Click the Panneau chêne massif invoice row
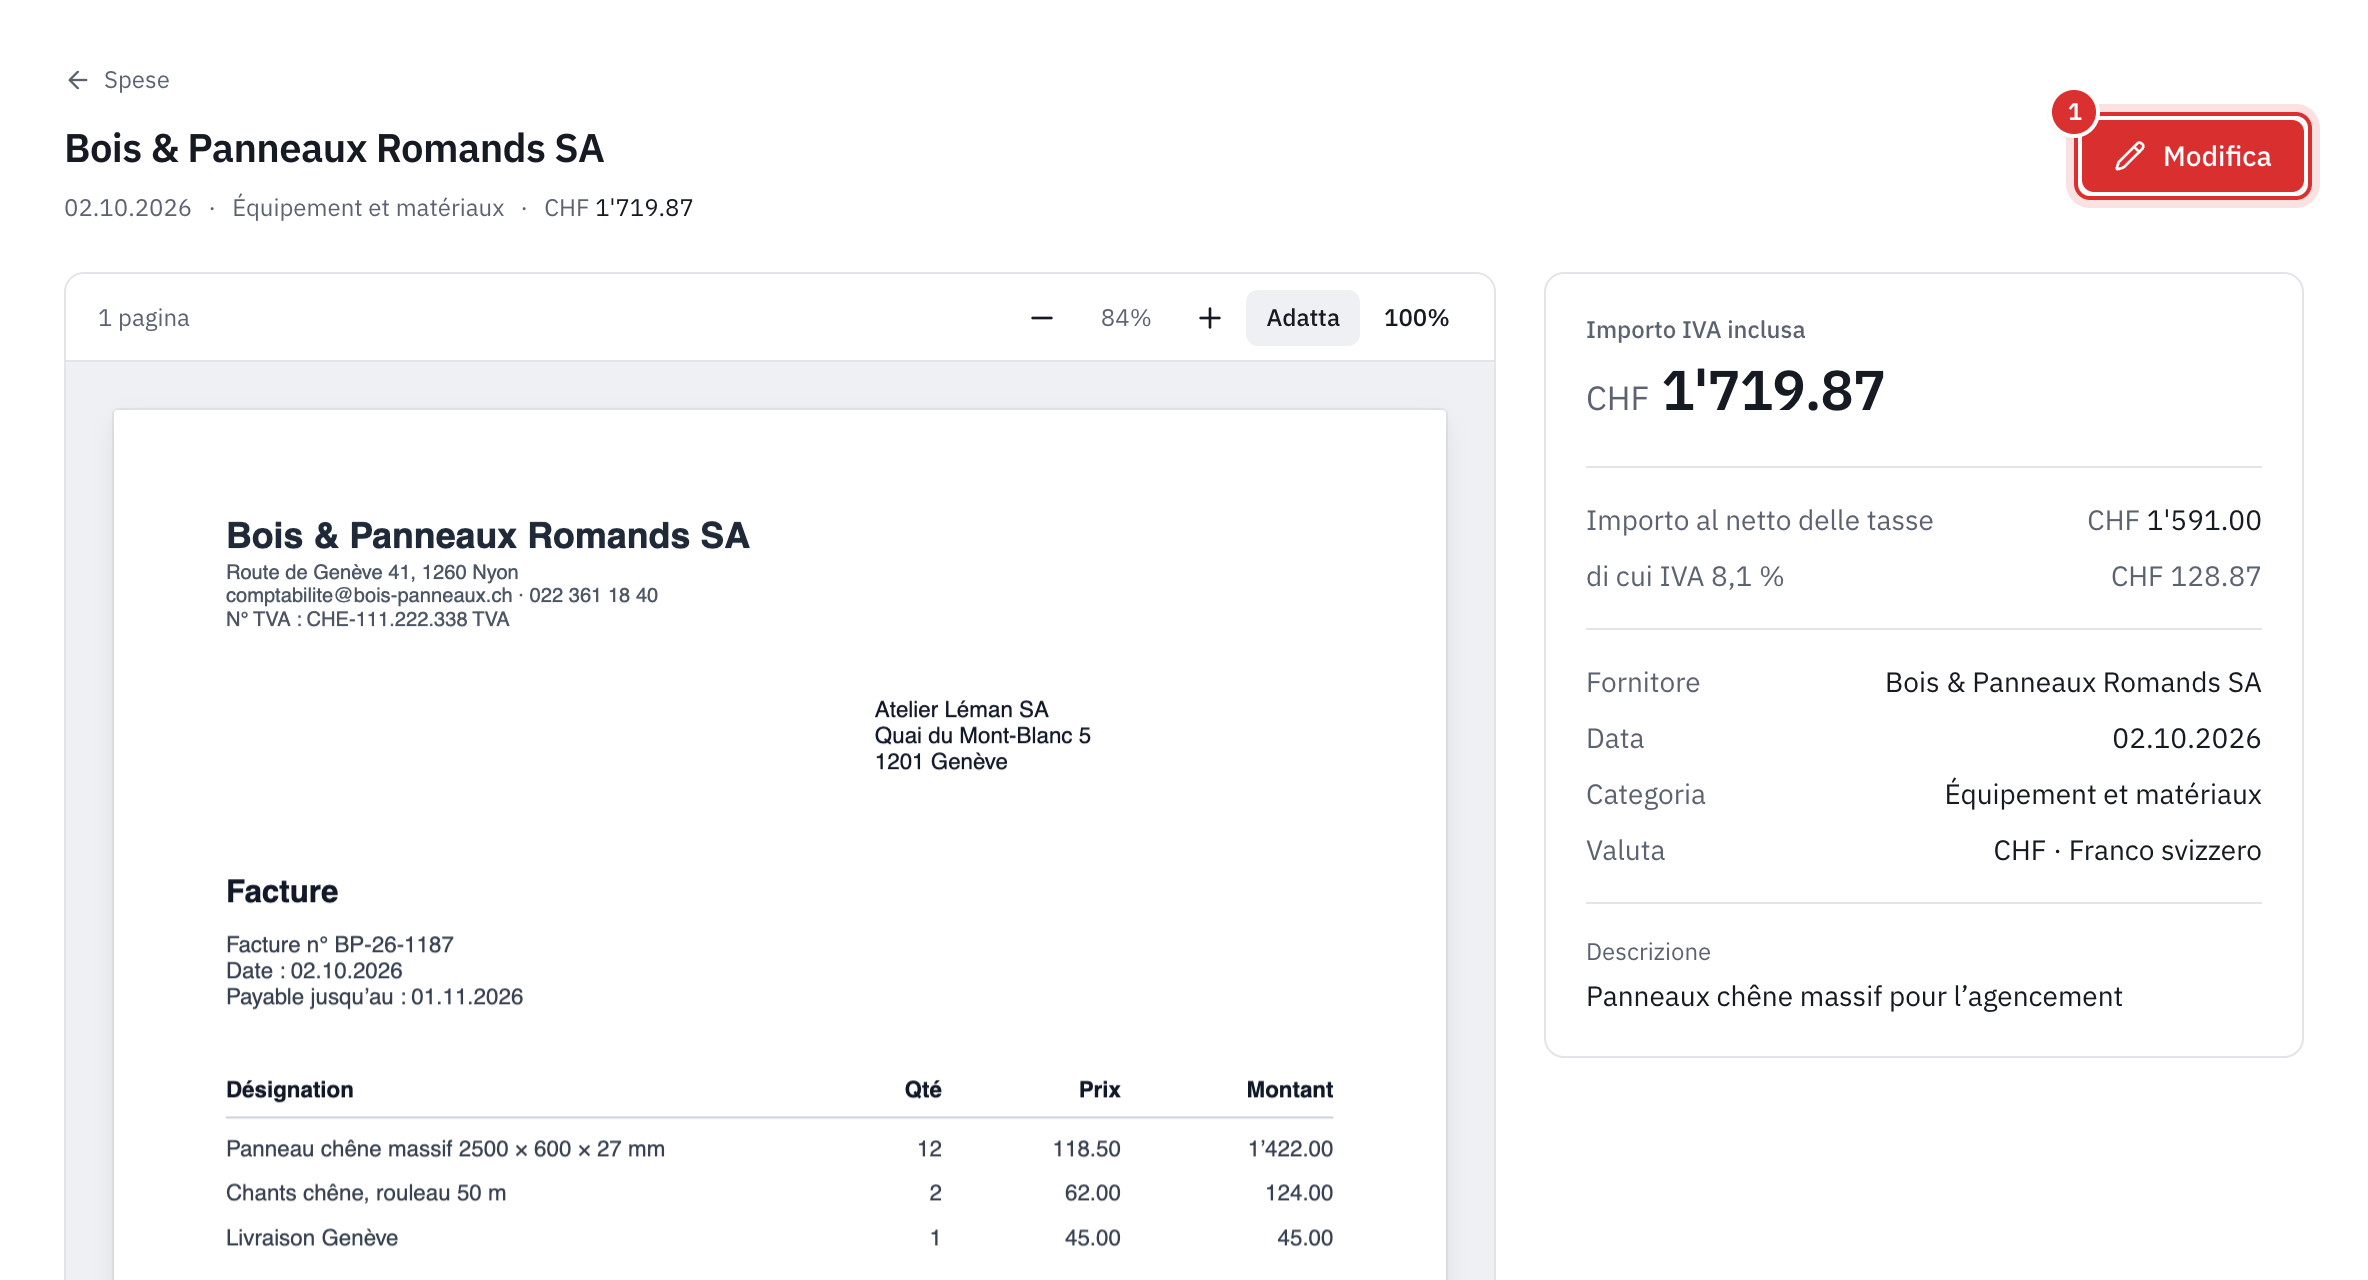Screen dimensions: 2368x1280 [x=780, y=1148]
